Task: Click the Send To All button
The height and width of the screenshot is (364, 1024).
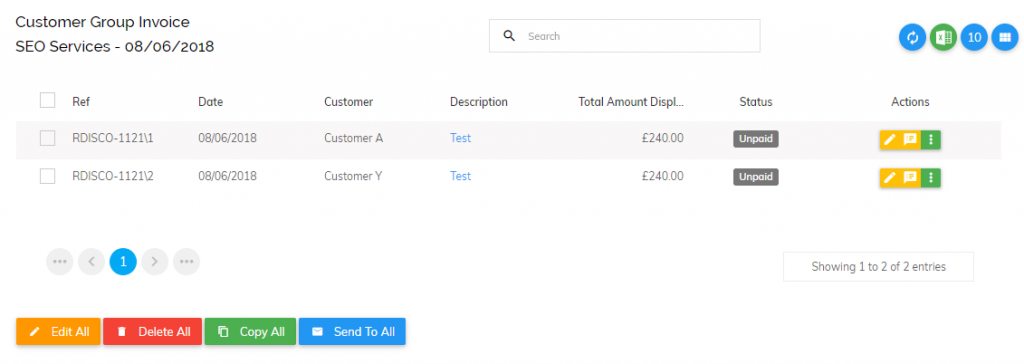Action: [353, 331]
